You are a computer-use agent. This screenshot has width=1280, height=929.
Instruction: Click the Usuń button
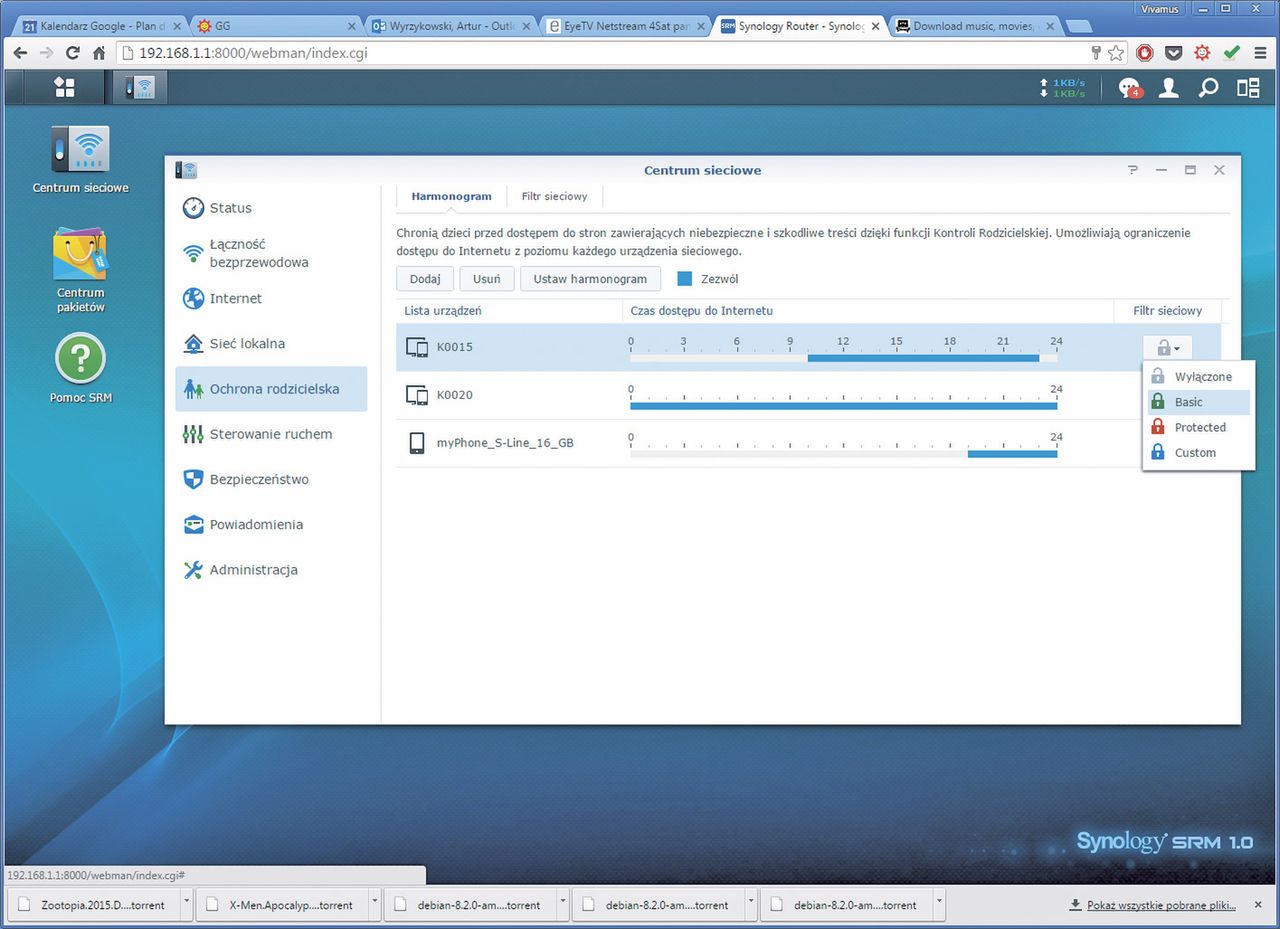click(487, 279)
